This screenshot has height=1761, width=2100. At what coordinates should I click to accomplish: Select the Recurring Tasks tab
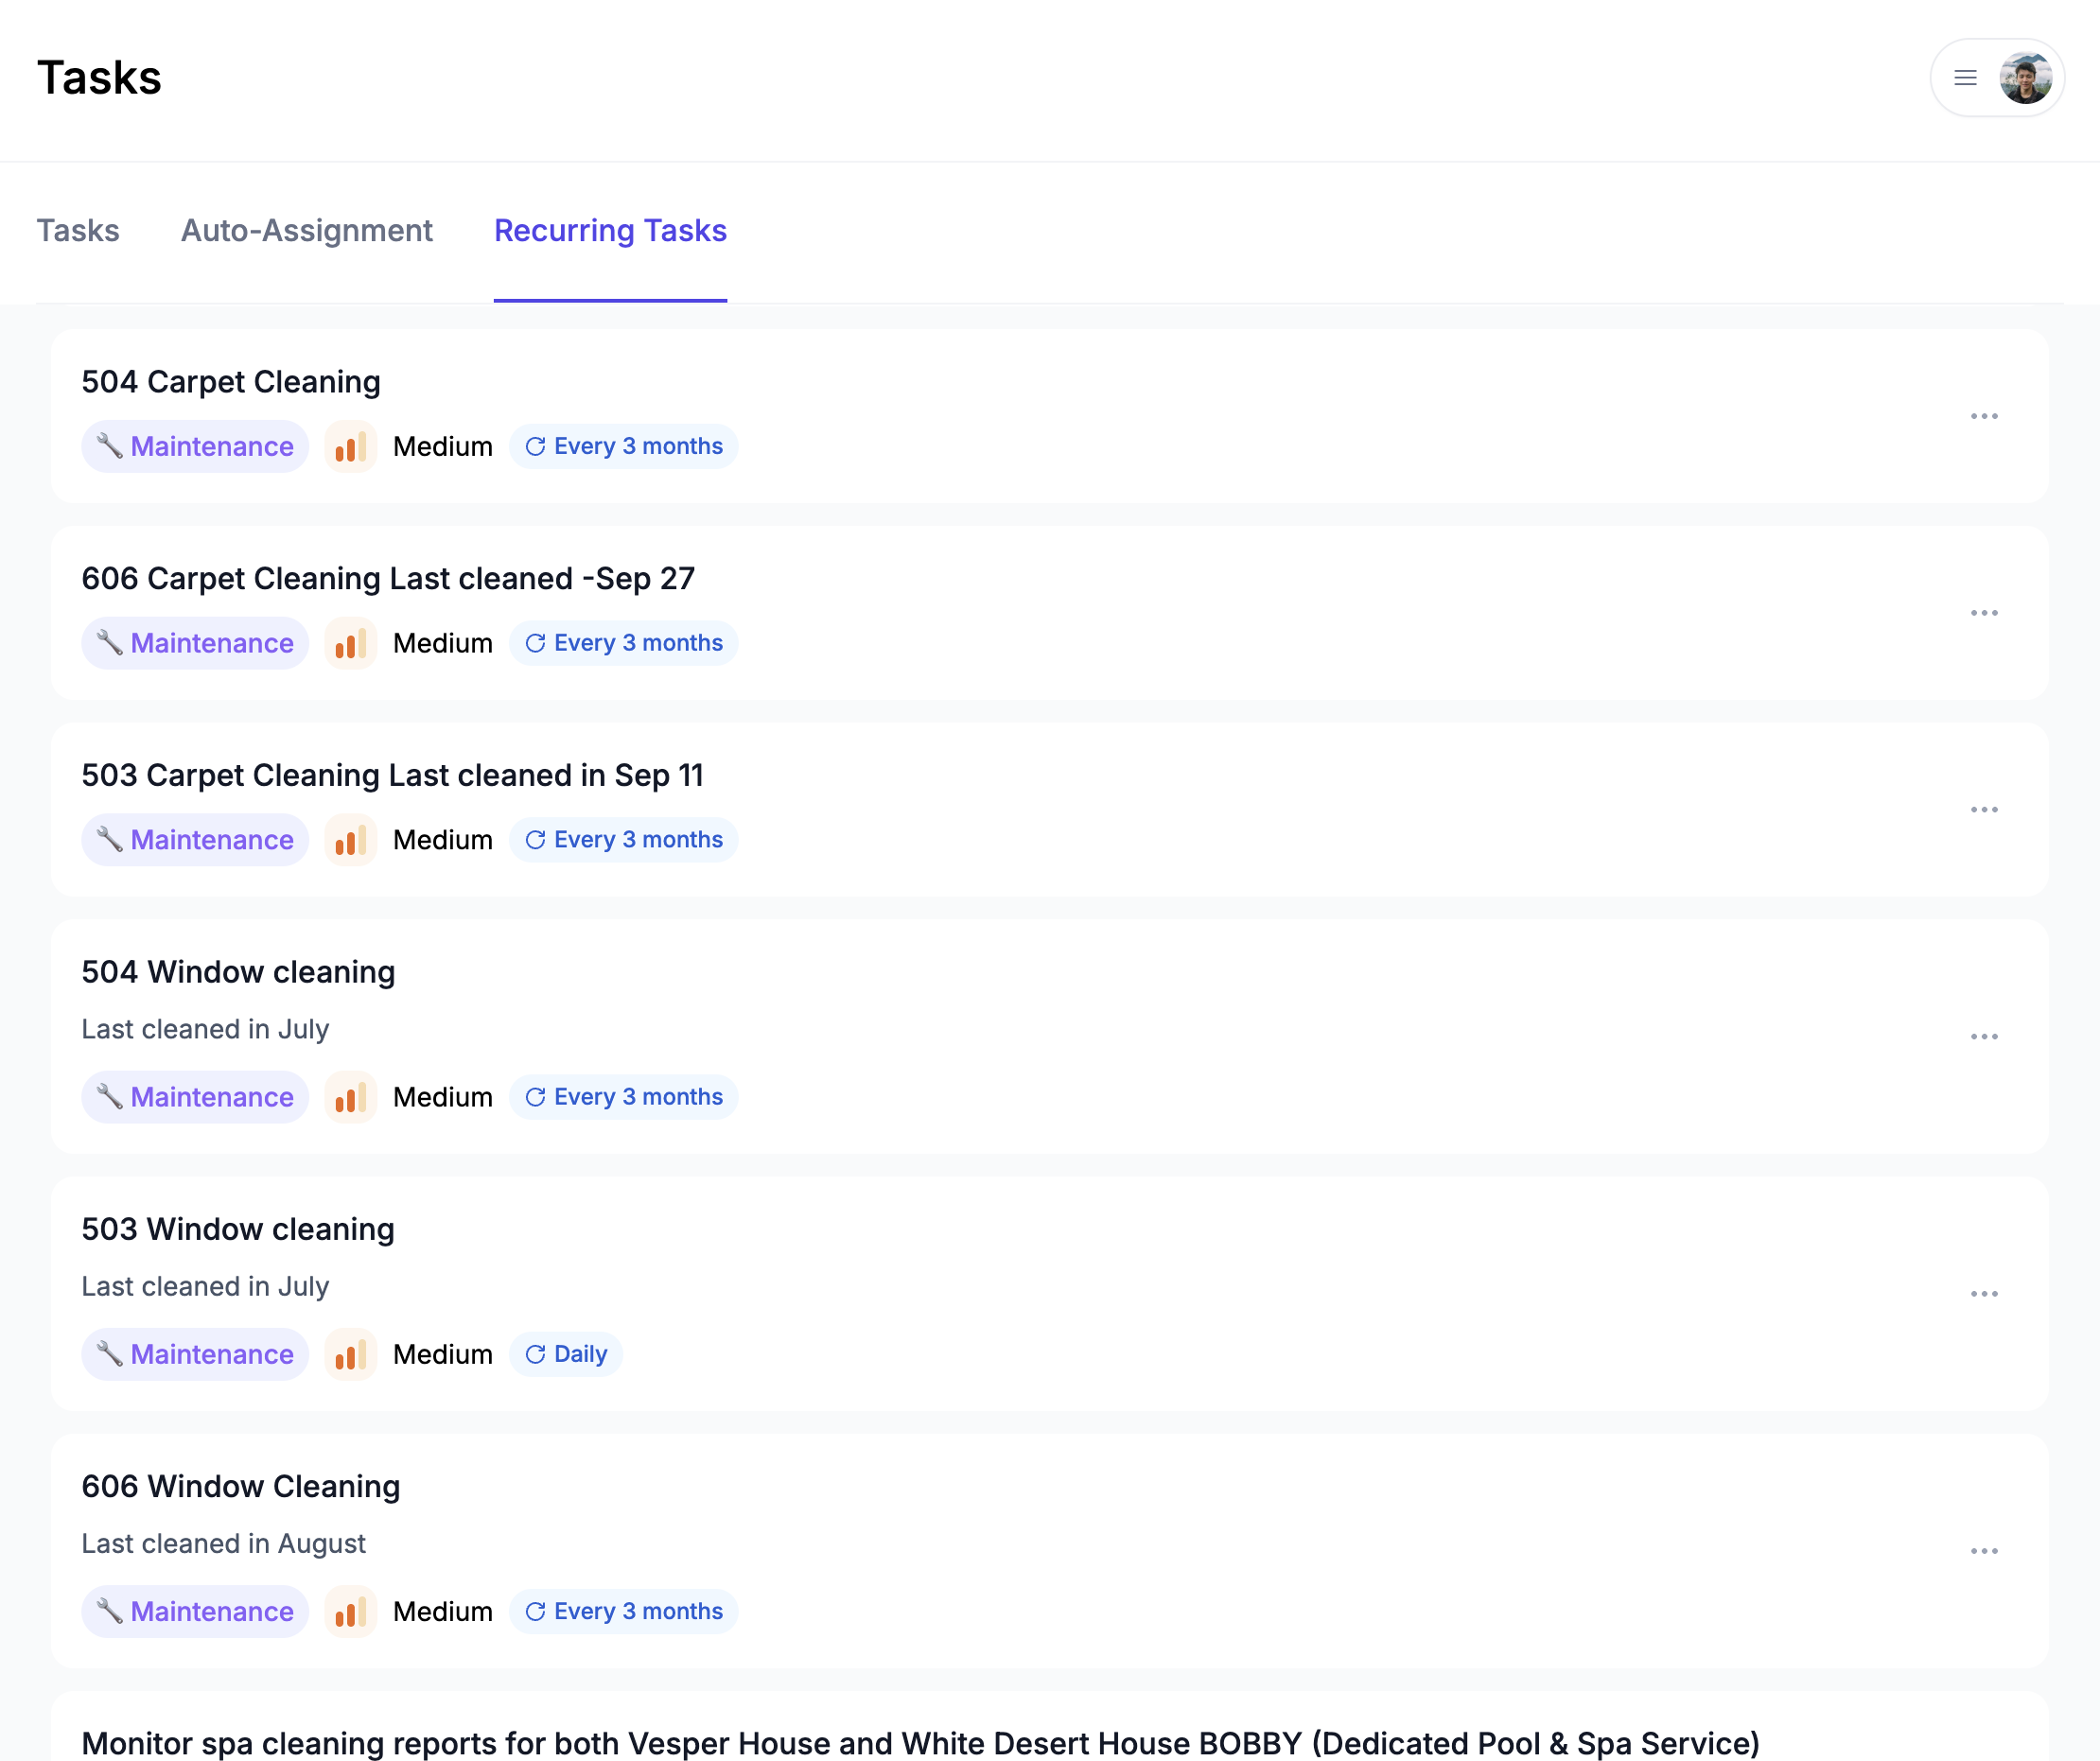pos(610,231)
